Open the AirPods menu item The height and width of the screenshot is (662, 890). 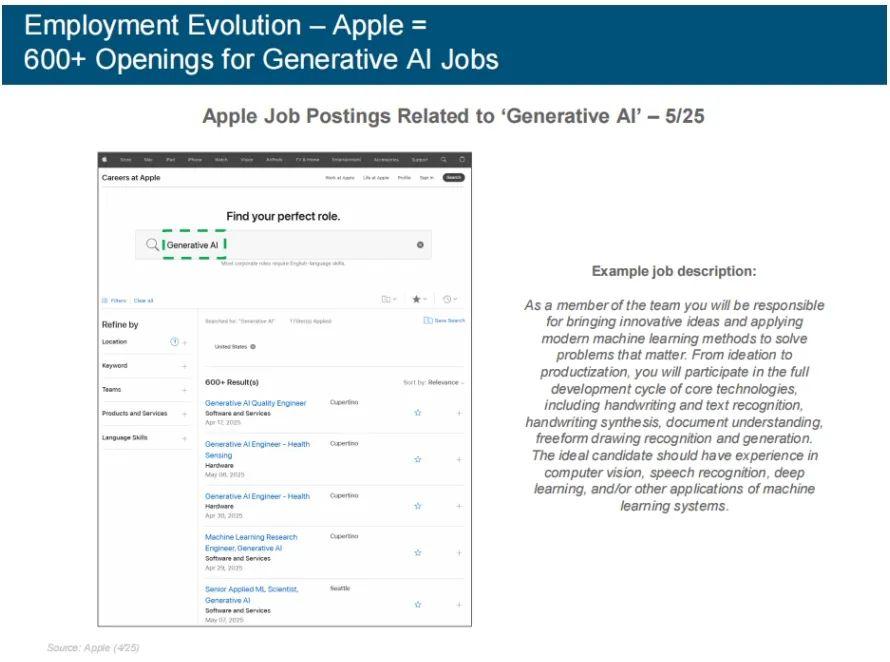click(x=274, y=160)
